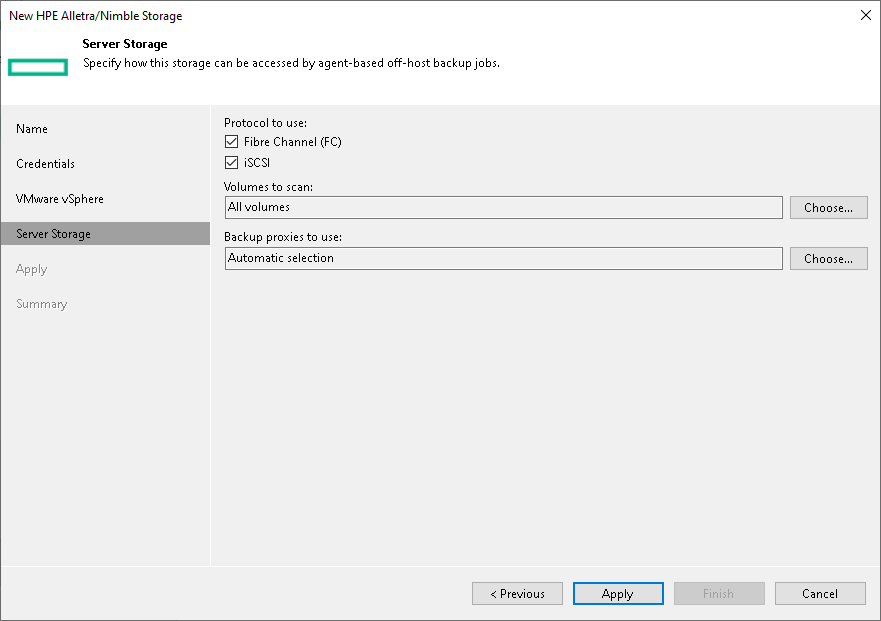
Task: Click the Apply button at bottom
Action: [618, 593]
